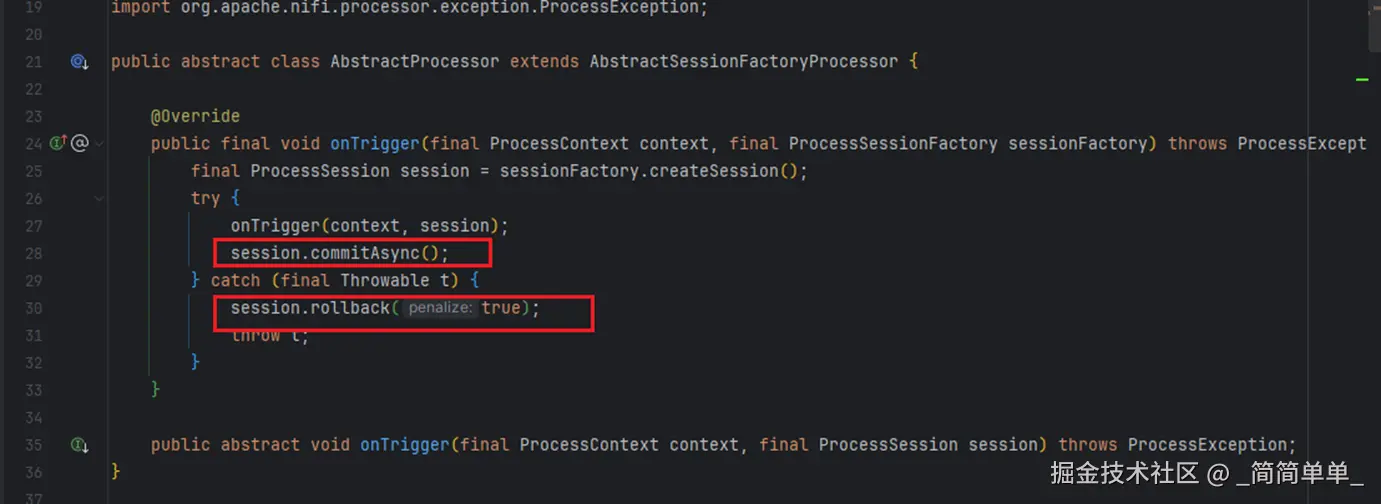Click the implements-method gutter icon on line 24
This screenshot has width=1381, height=504.
click(57, 143)
